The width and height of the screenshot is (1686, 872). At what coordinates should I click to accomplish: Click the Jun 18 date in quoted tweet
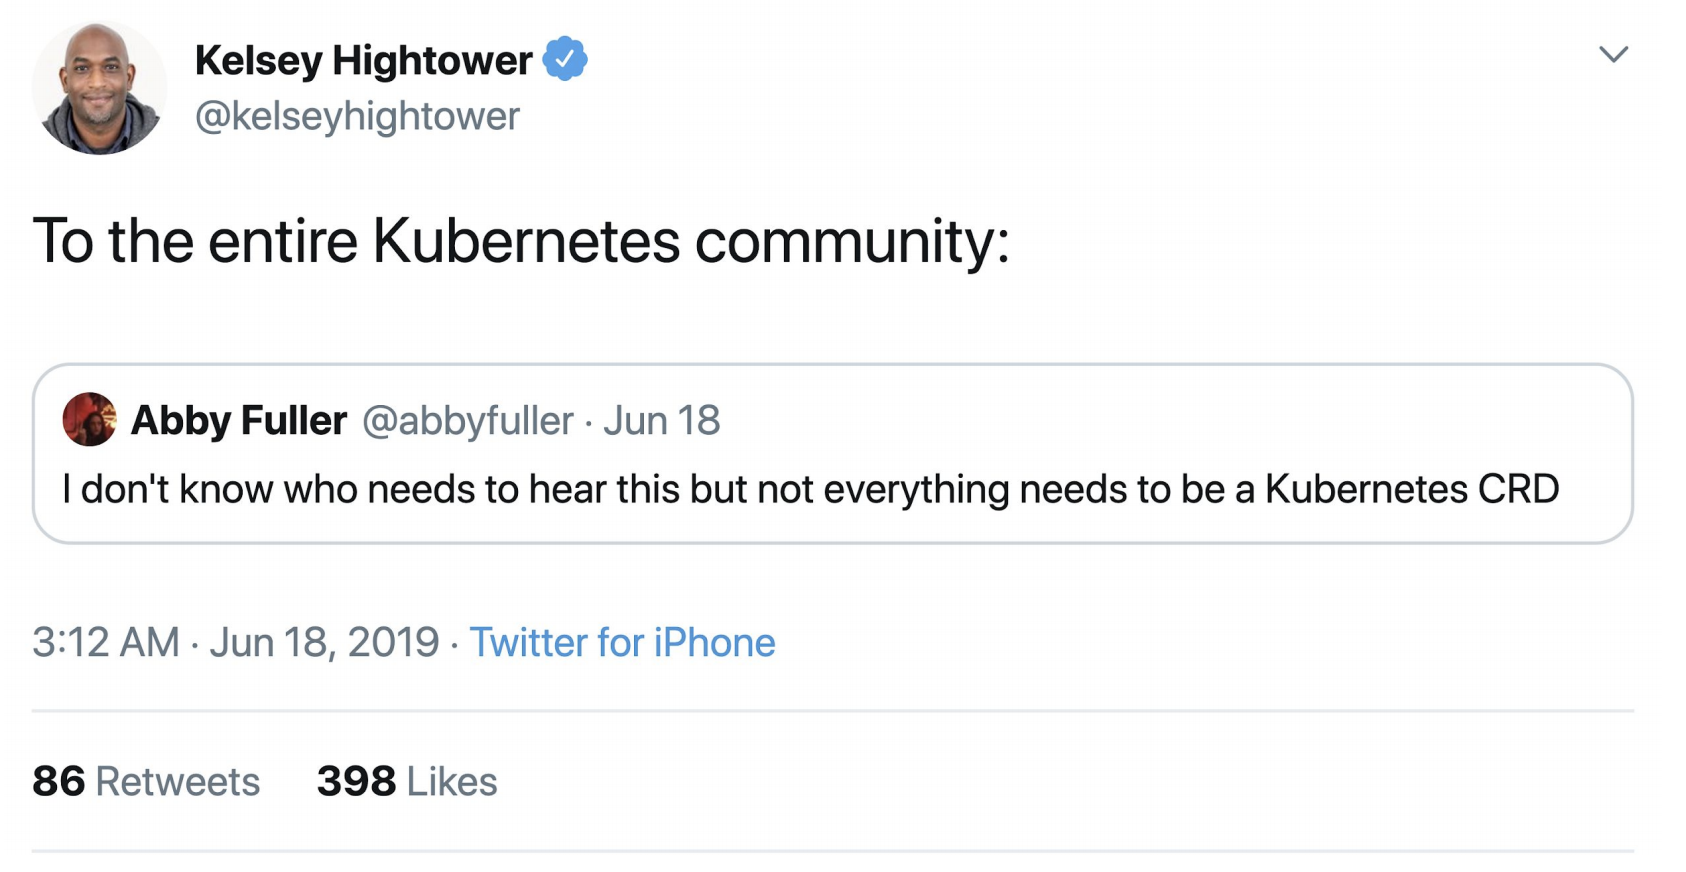(x=662, y=421)
